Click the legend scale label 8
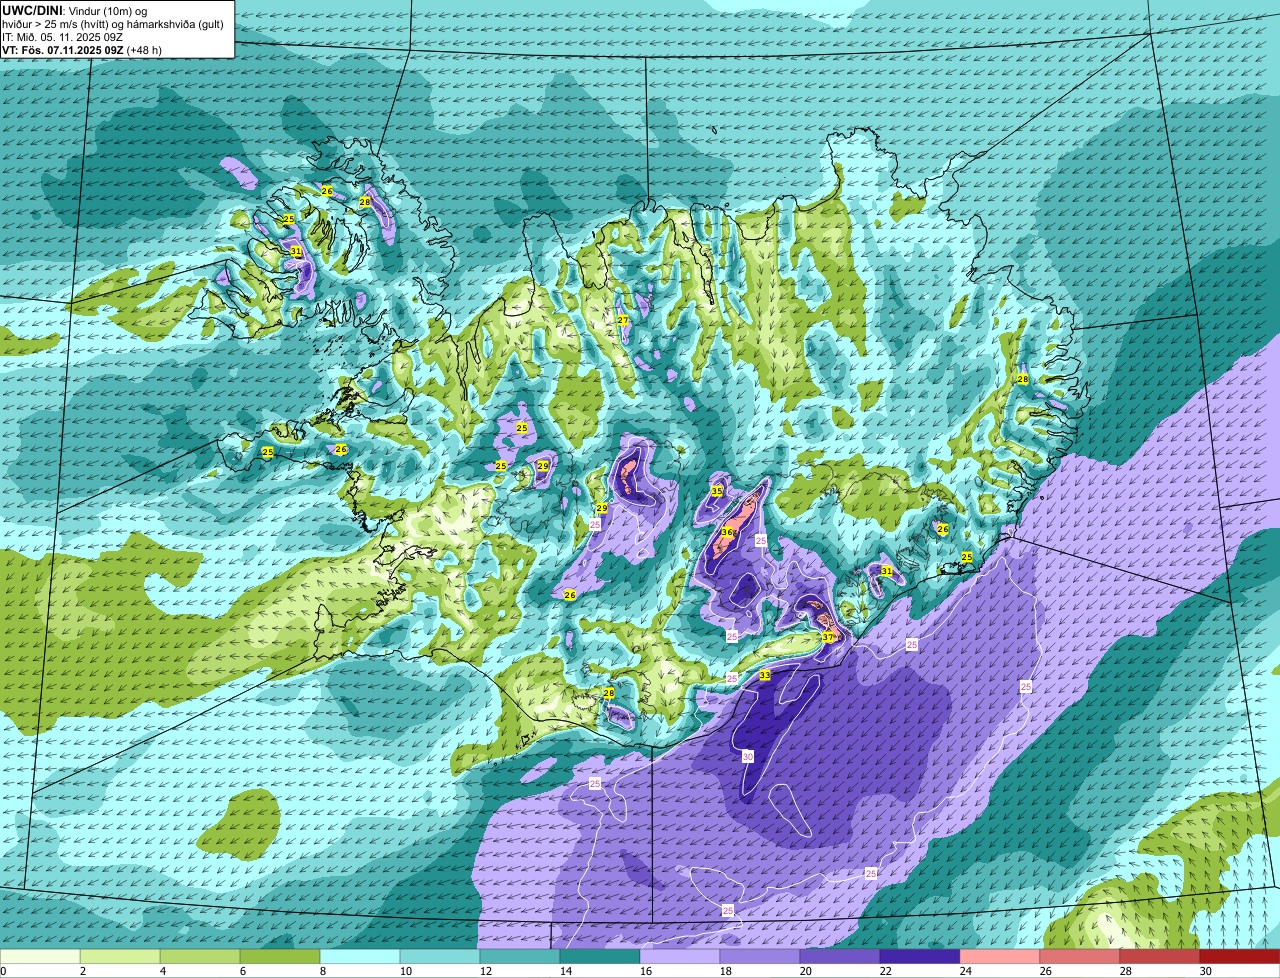The height and width of the screenshot is (978, 1280). click(x=323, y=971)
